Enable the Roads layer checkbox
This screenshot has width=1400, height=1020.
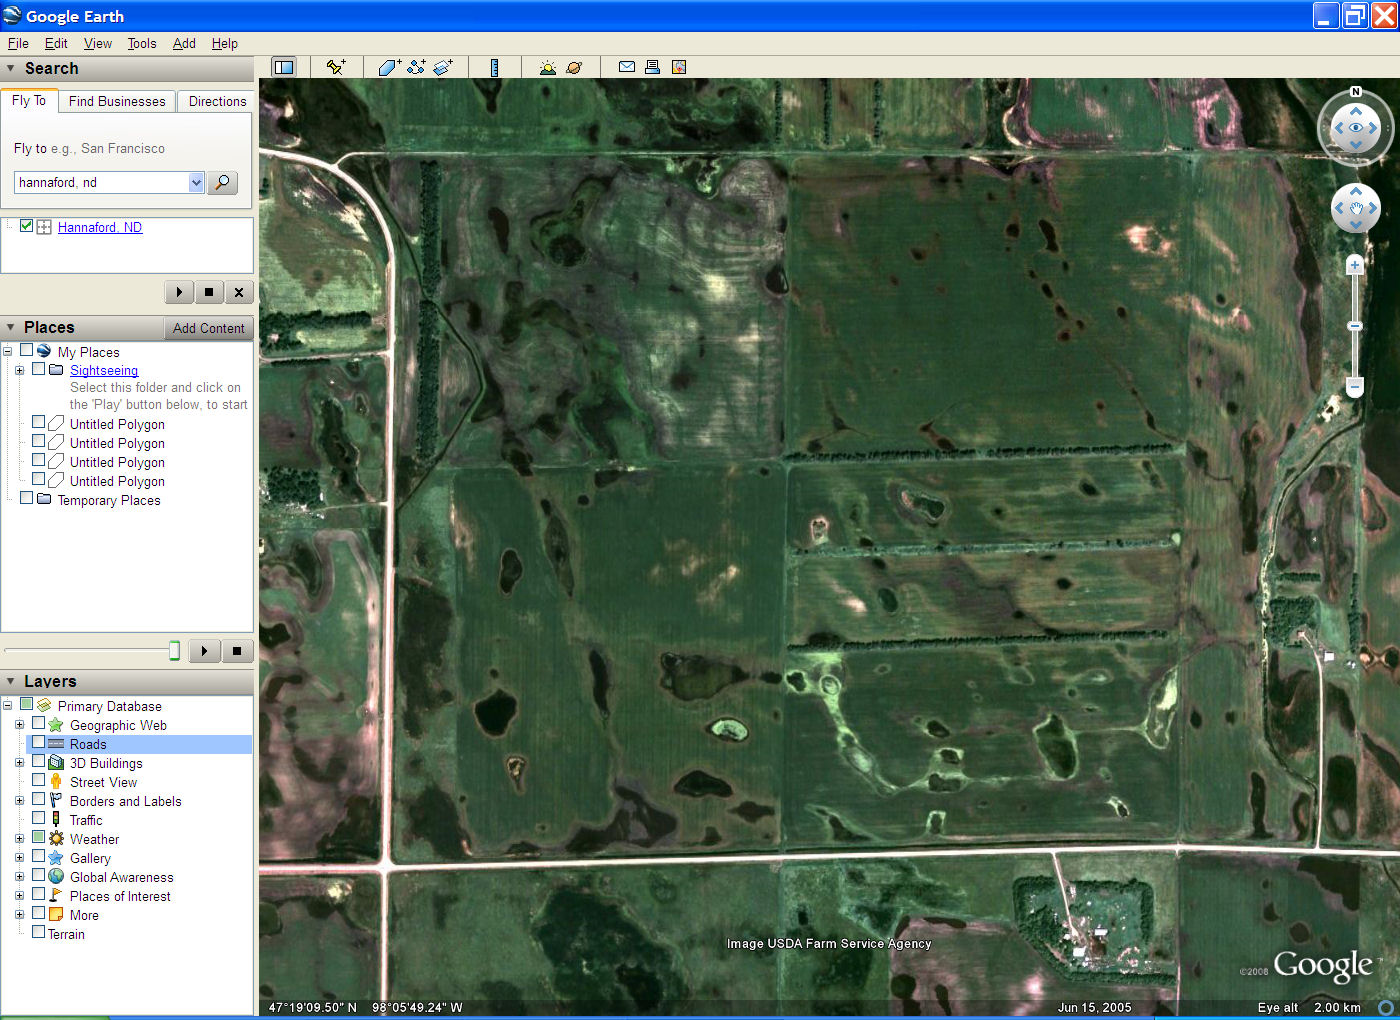pyautogui.click(x=38, y=742)
